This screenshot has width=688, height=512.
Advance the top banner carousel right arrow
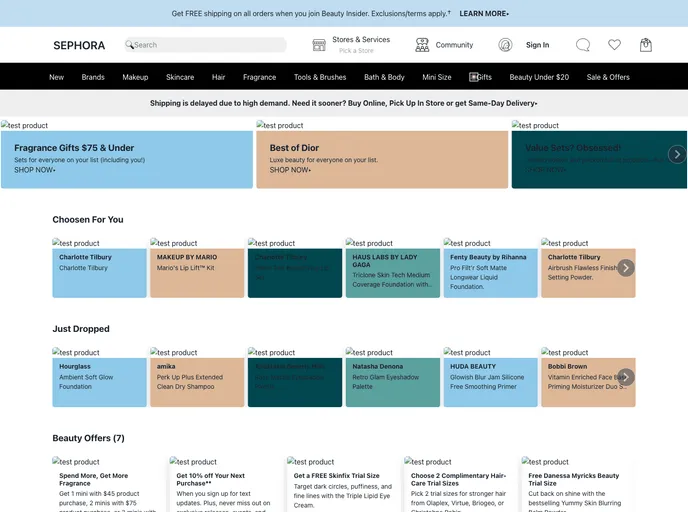point(677,154)
